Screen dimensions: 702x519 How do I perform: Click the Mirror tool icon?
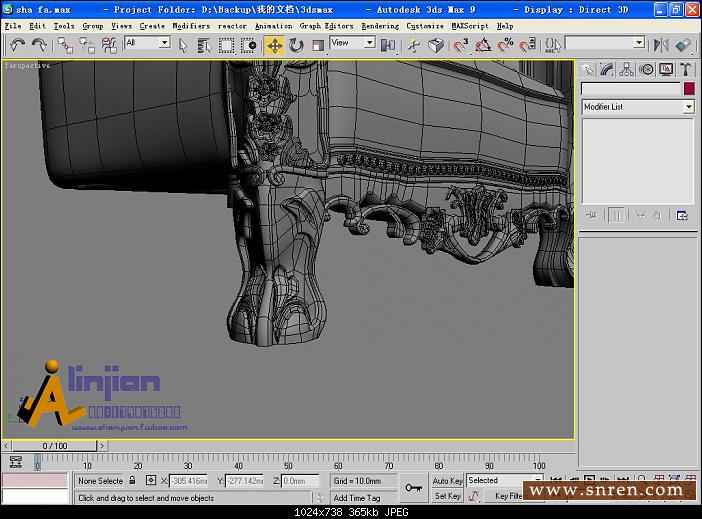[660, 45]
